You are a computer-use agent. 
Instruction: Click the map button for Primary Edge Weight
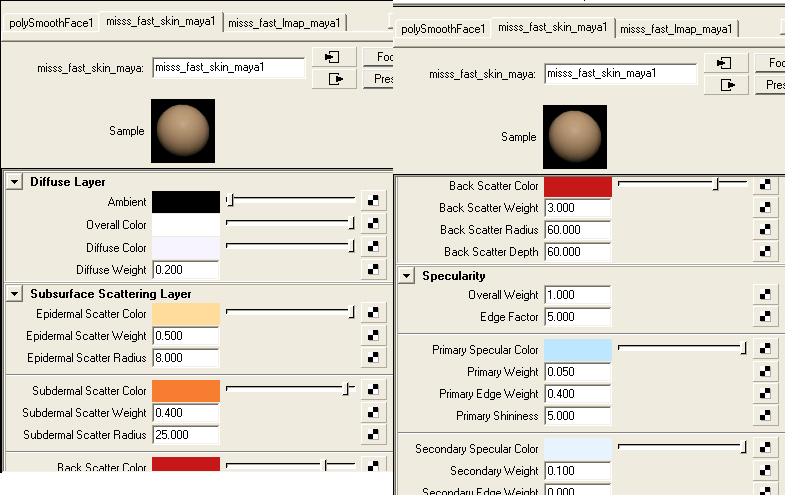765,394
